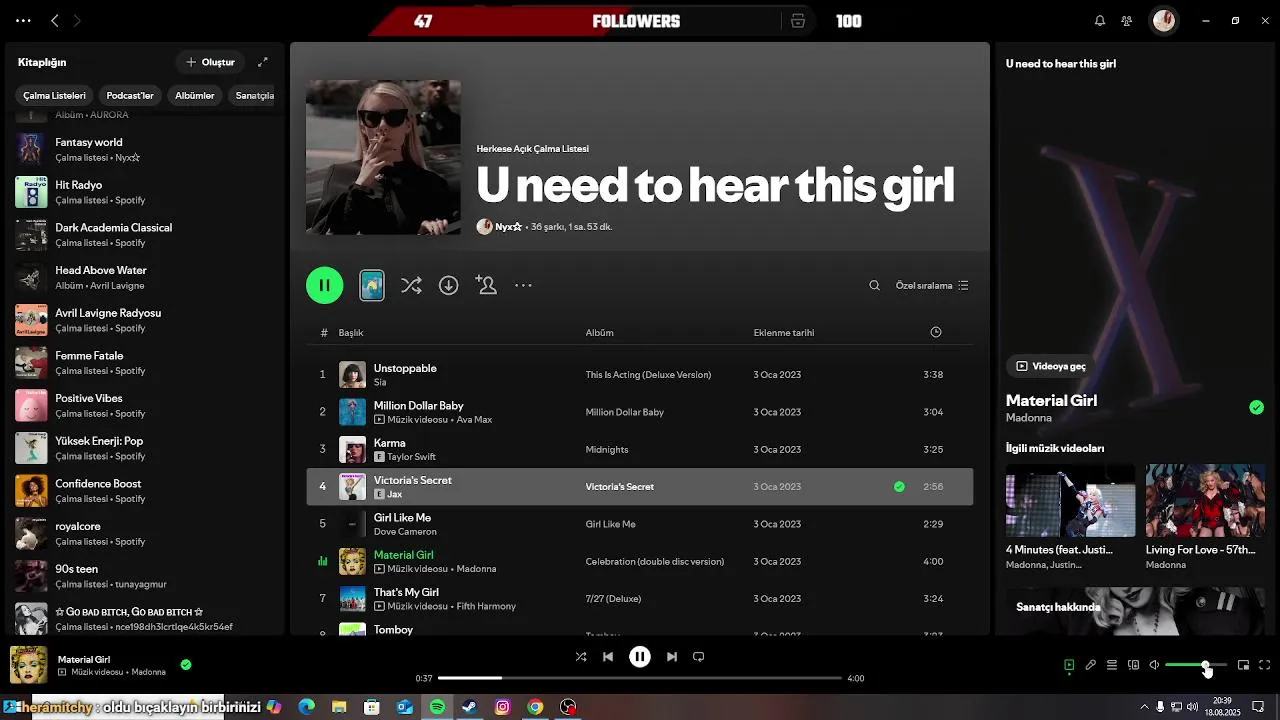Open Dark Academia Classical playlist
The image size is (1280, 720).
pos(145,235)
